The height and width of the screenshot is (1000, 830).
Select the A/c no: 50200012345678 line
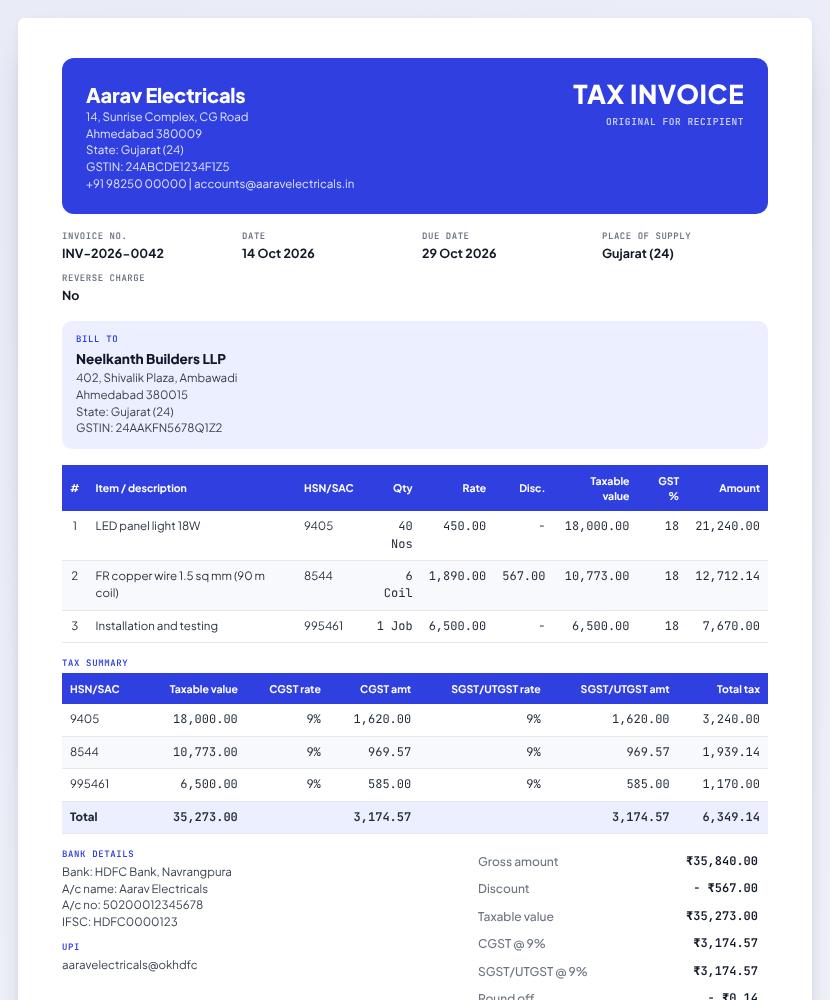pos(133,906)
